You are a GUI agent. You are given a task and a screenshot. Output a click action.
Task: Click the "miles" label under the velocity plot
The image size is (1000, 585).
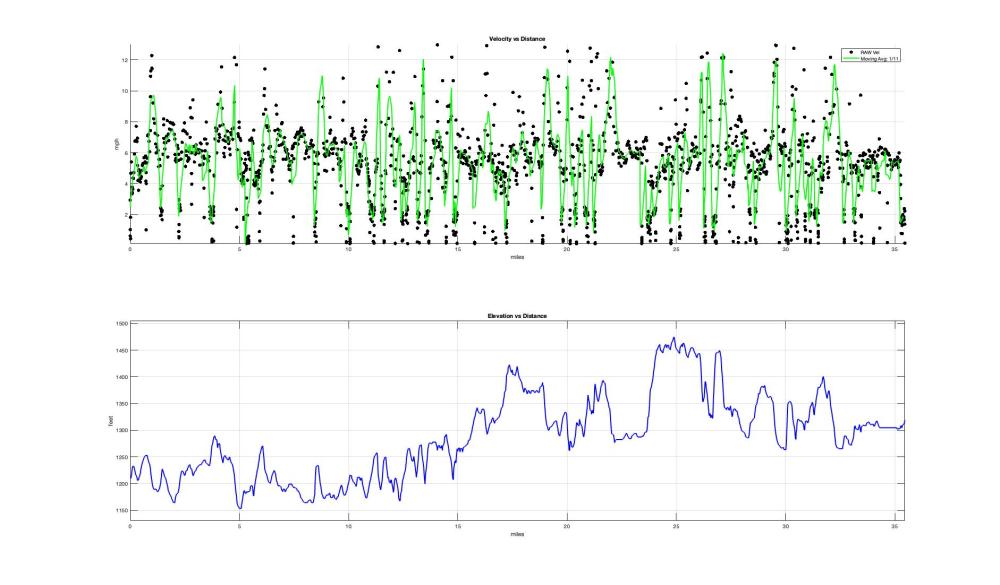coord(517,256)
